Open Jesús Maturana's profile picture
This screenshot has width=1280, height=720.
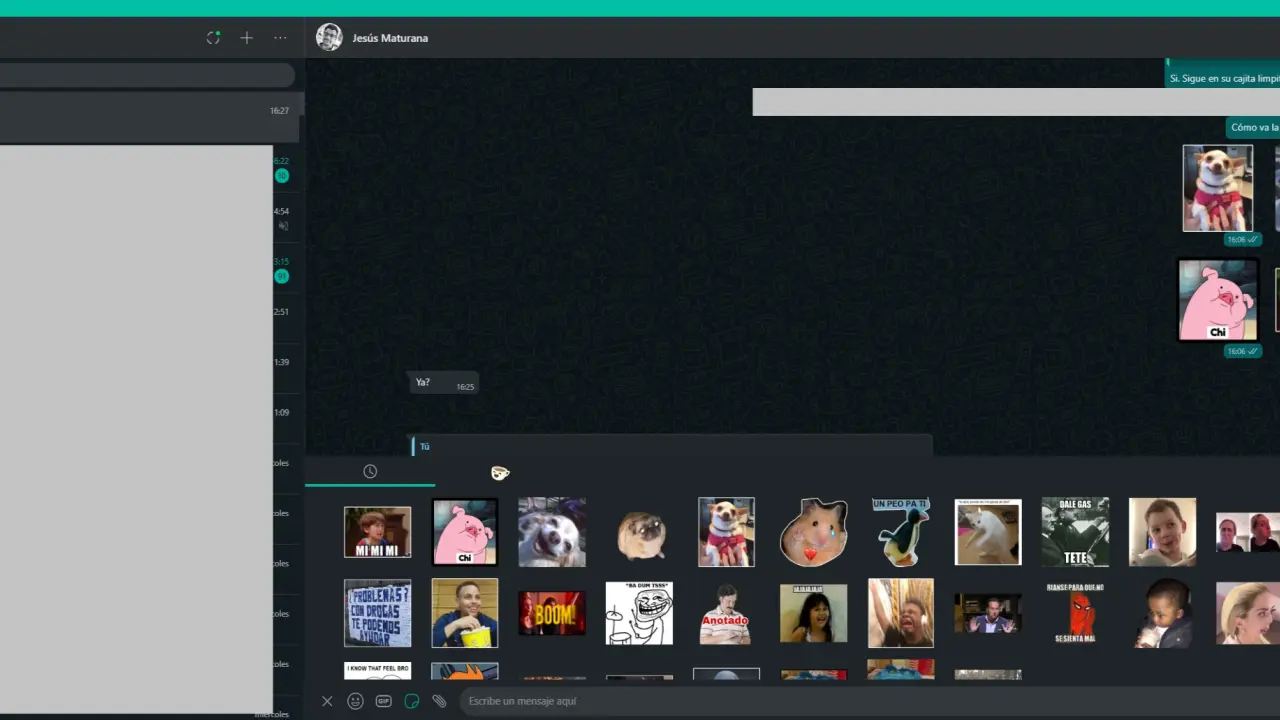pos(329,38)
